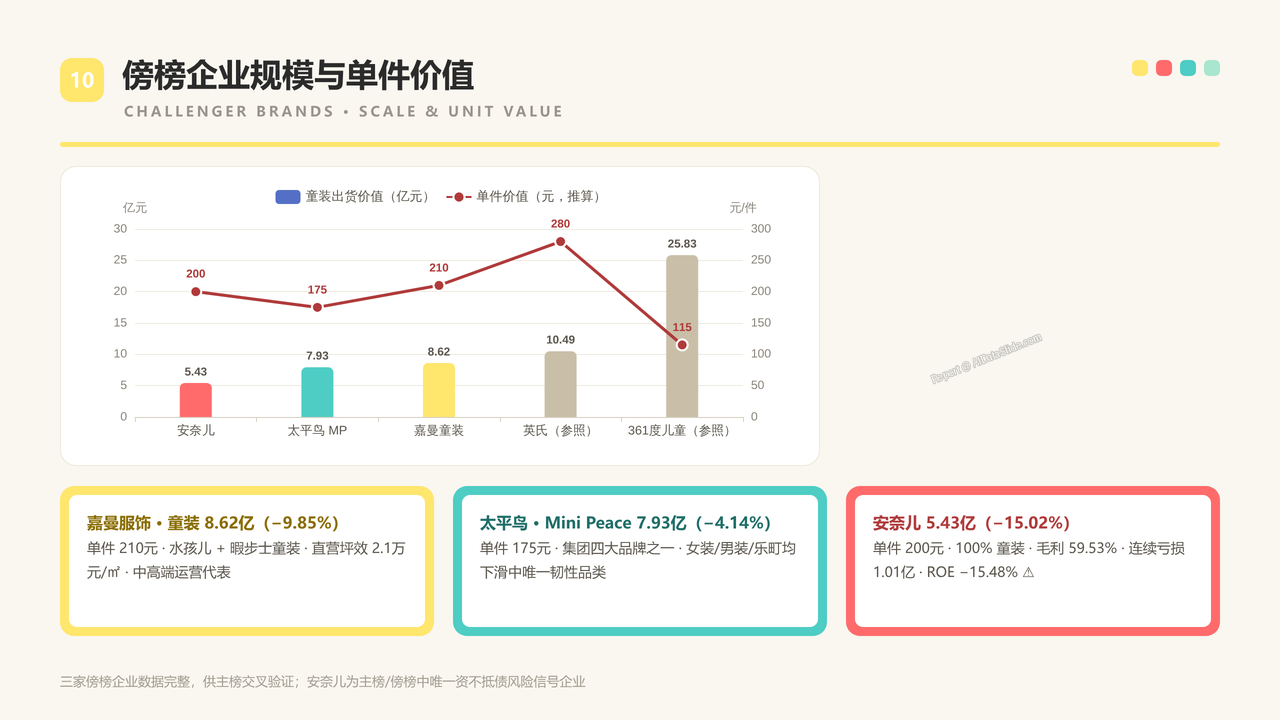Click the card heading 安奈儿 5.43亿
The width and height of the screenshot is (1280, 720).
(972, 523)
